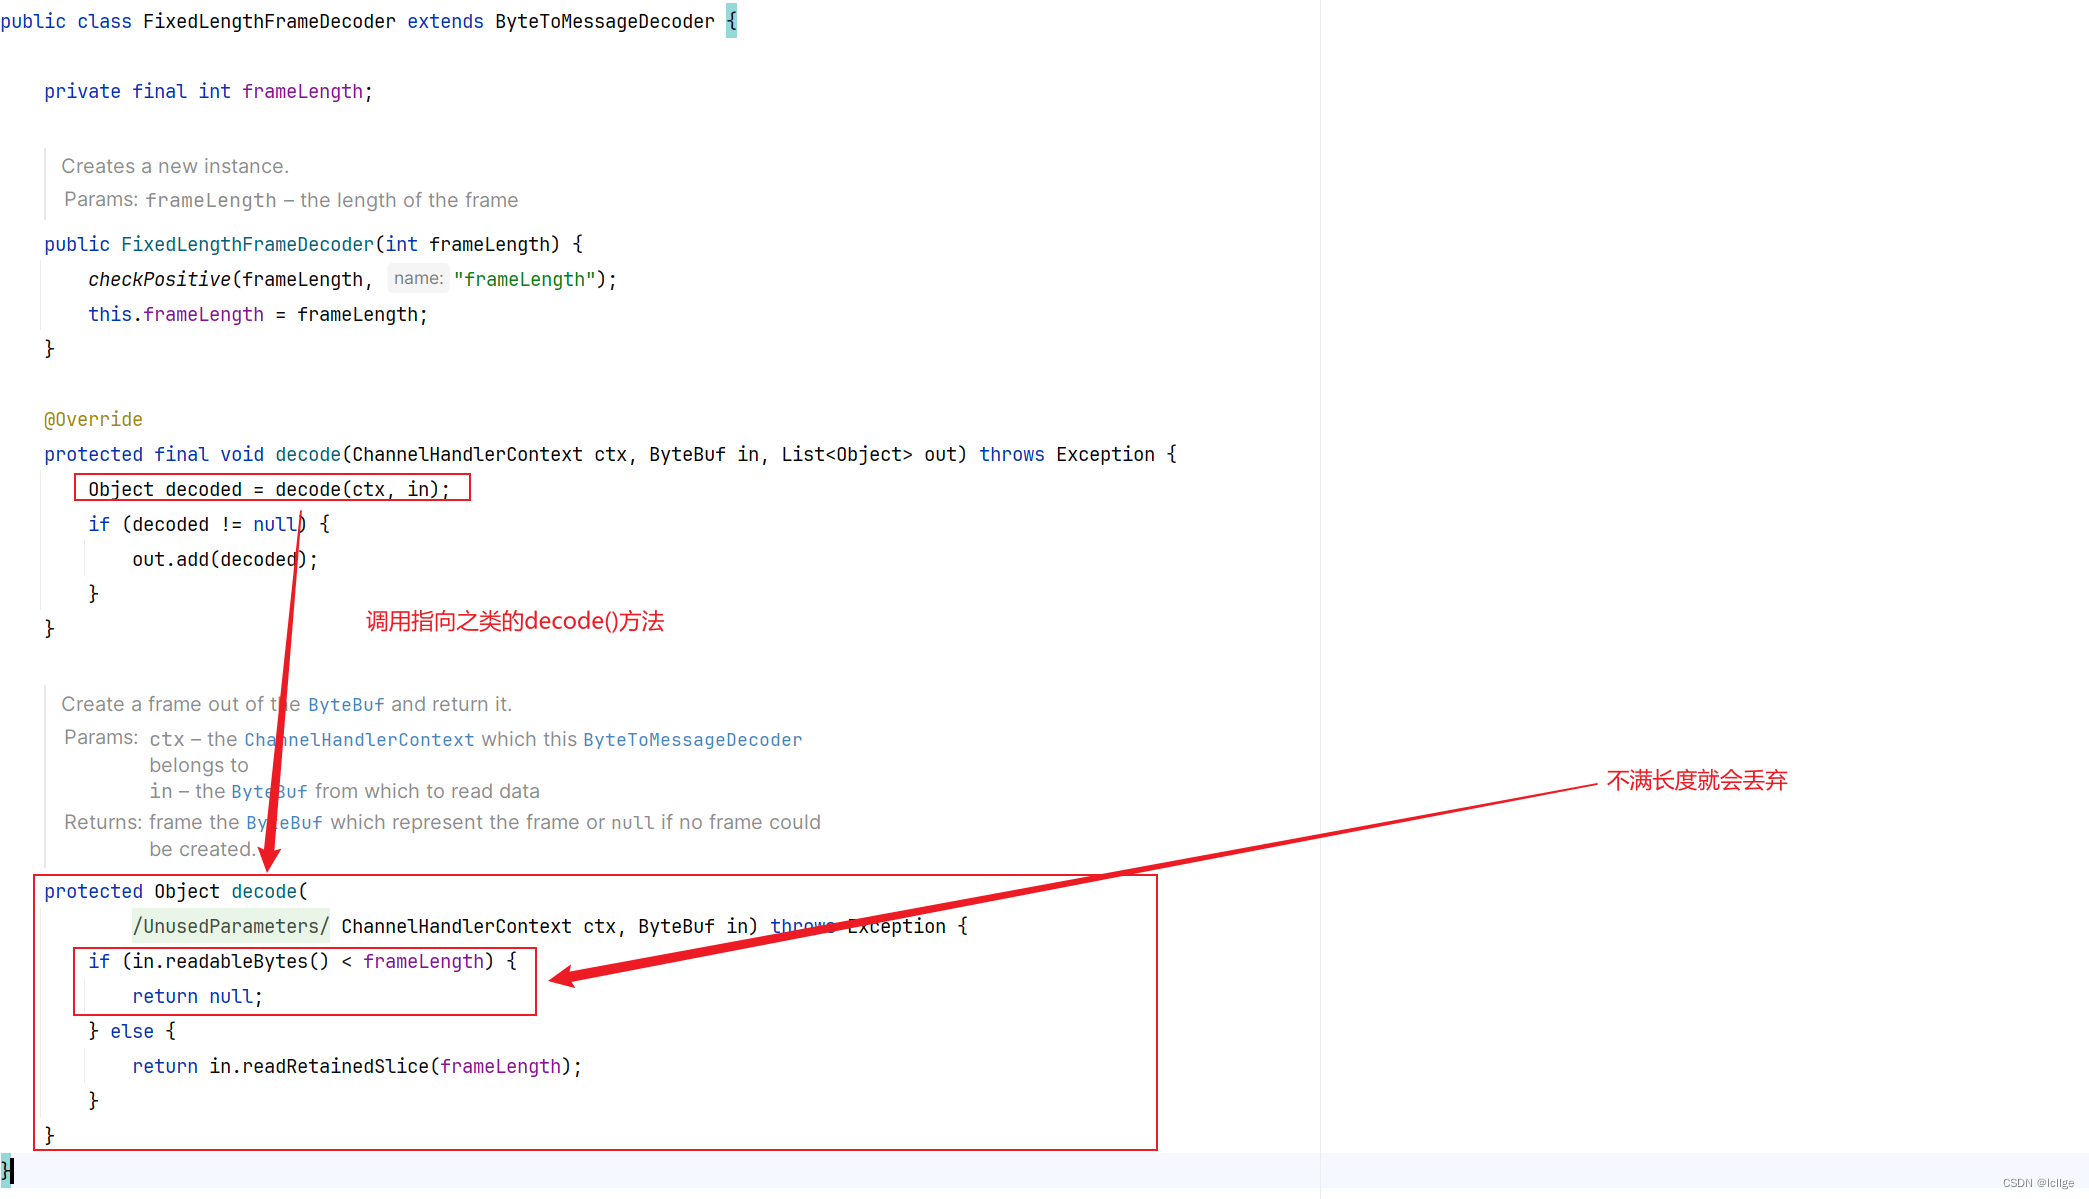Click the checkPositive method call
The image size is (2089, 1199).
pos(159,280)
